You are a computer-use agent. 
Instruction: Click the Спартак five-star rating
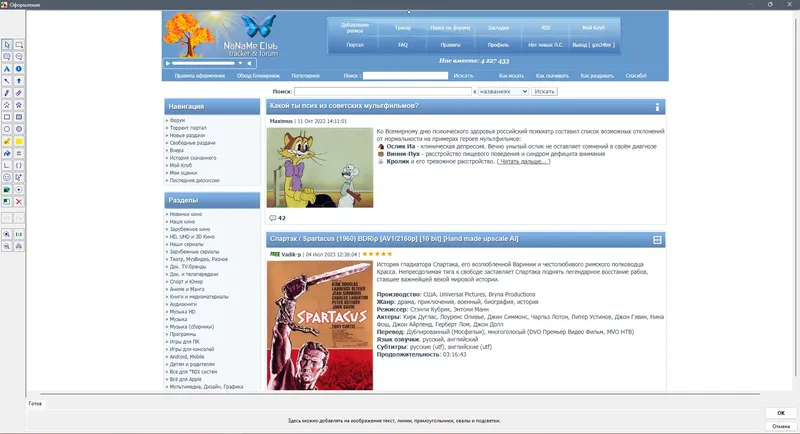point(377,254)
